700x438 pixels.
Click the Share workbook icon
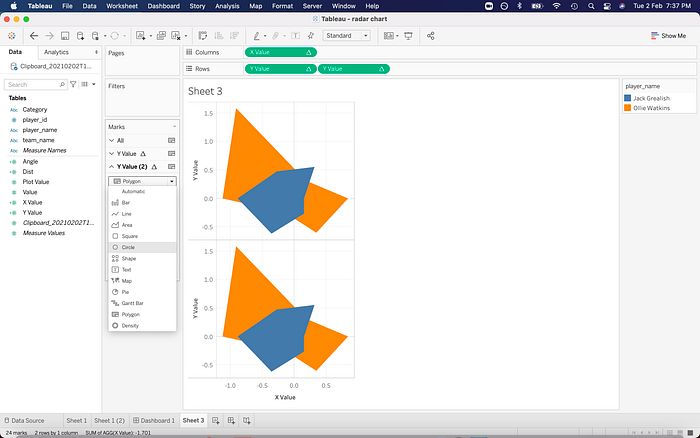[x=430, y=36]
